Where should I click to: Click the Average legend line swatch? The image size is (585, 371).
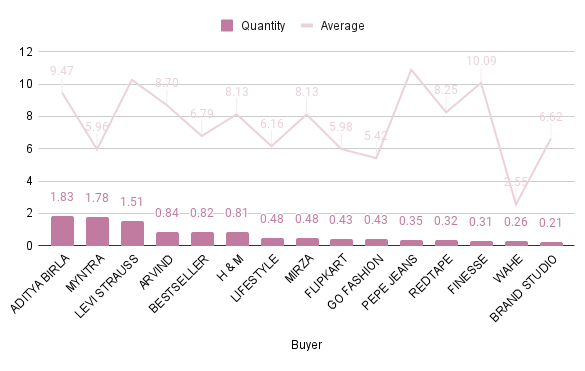click(x=307, y=26)
